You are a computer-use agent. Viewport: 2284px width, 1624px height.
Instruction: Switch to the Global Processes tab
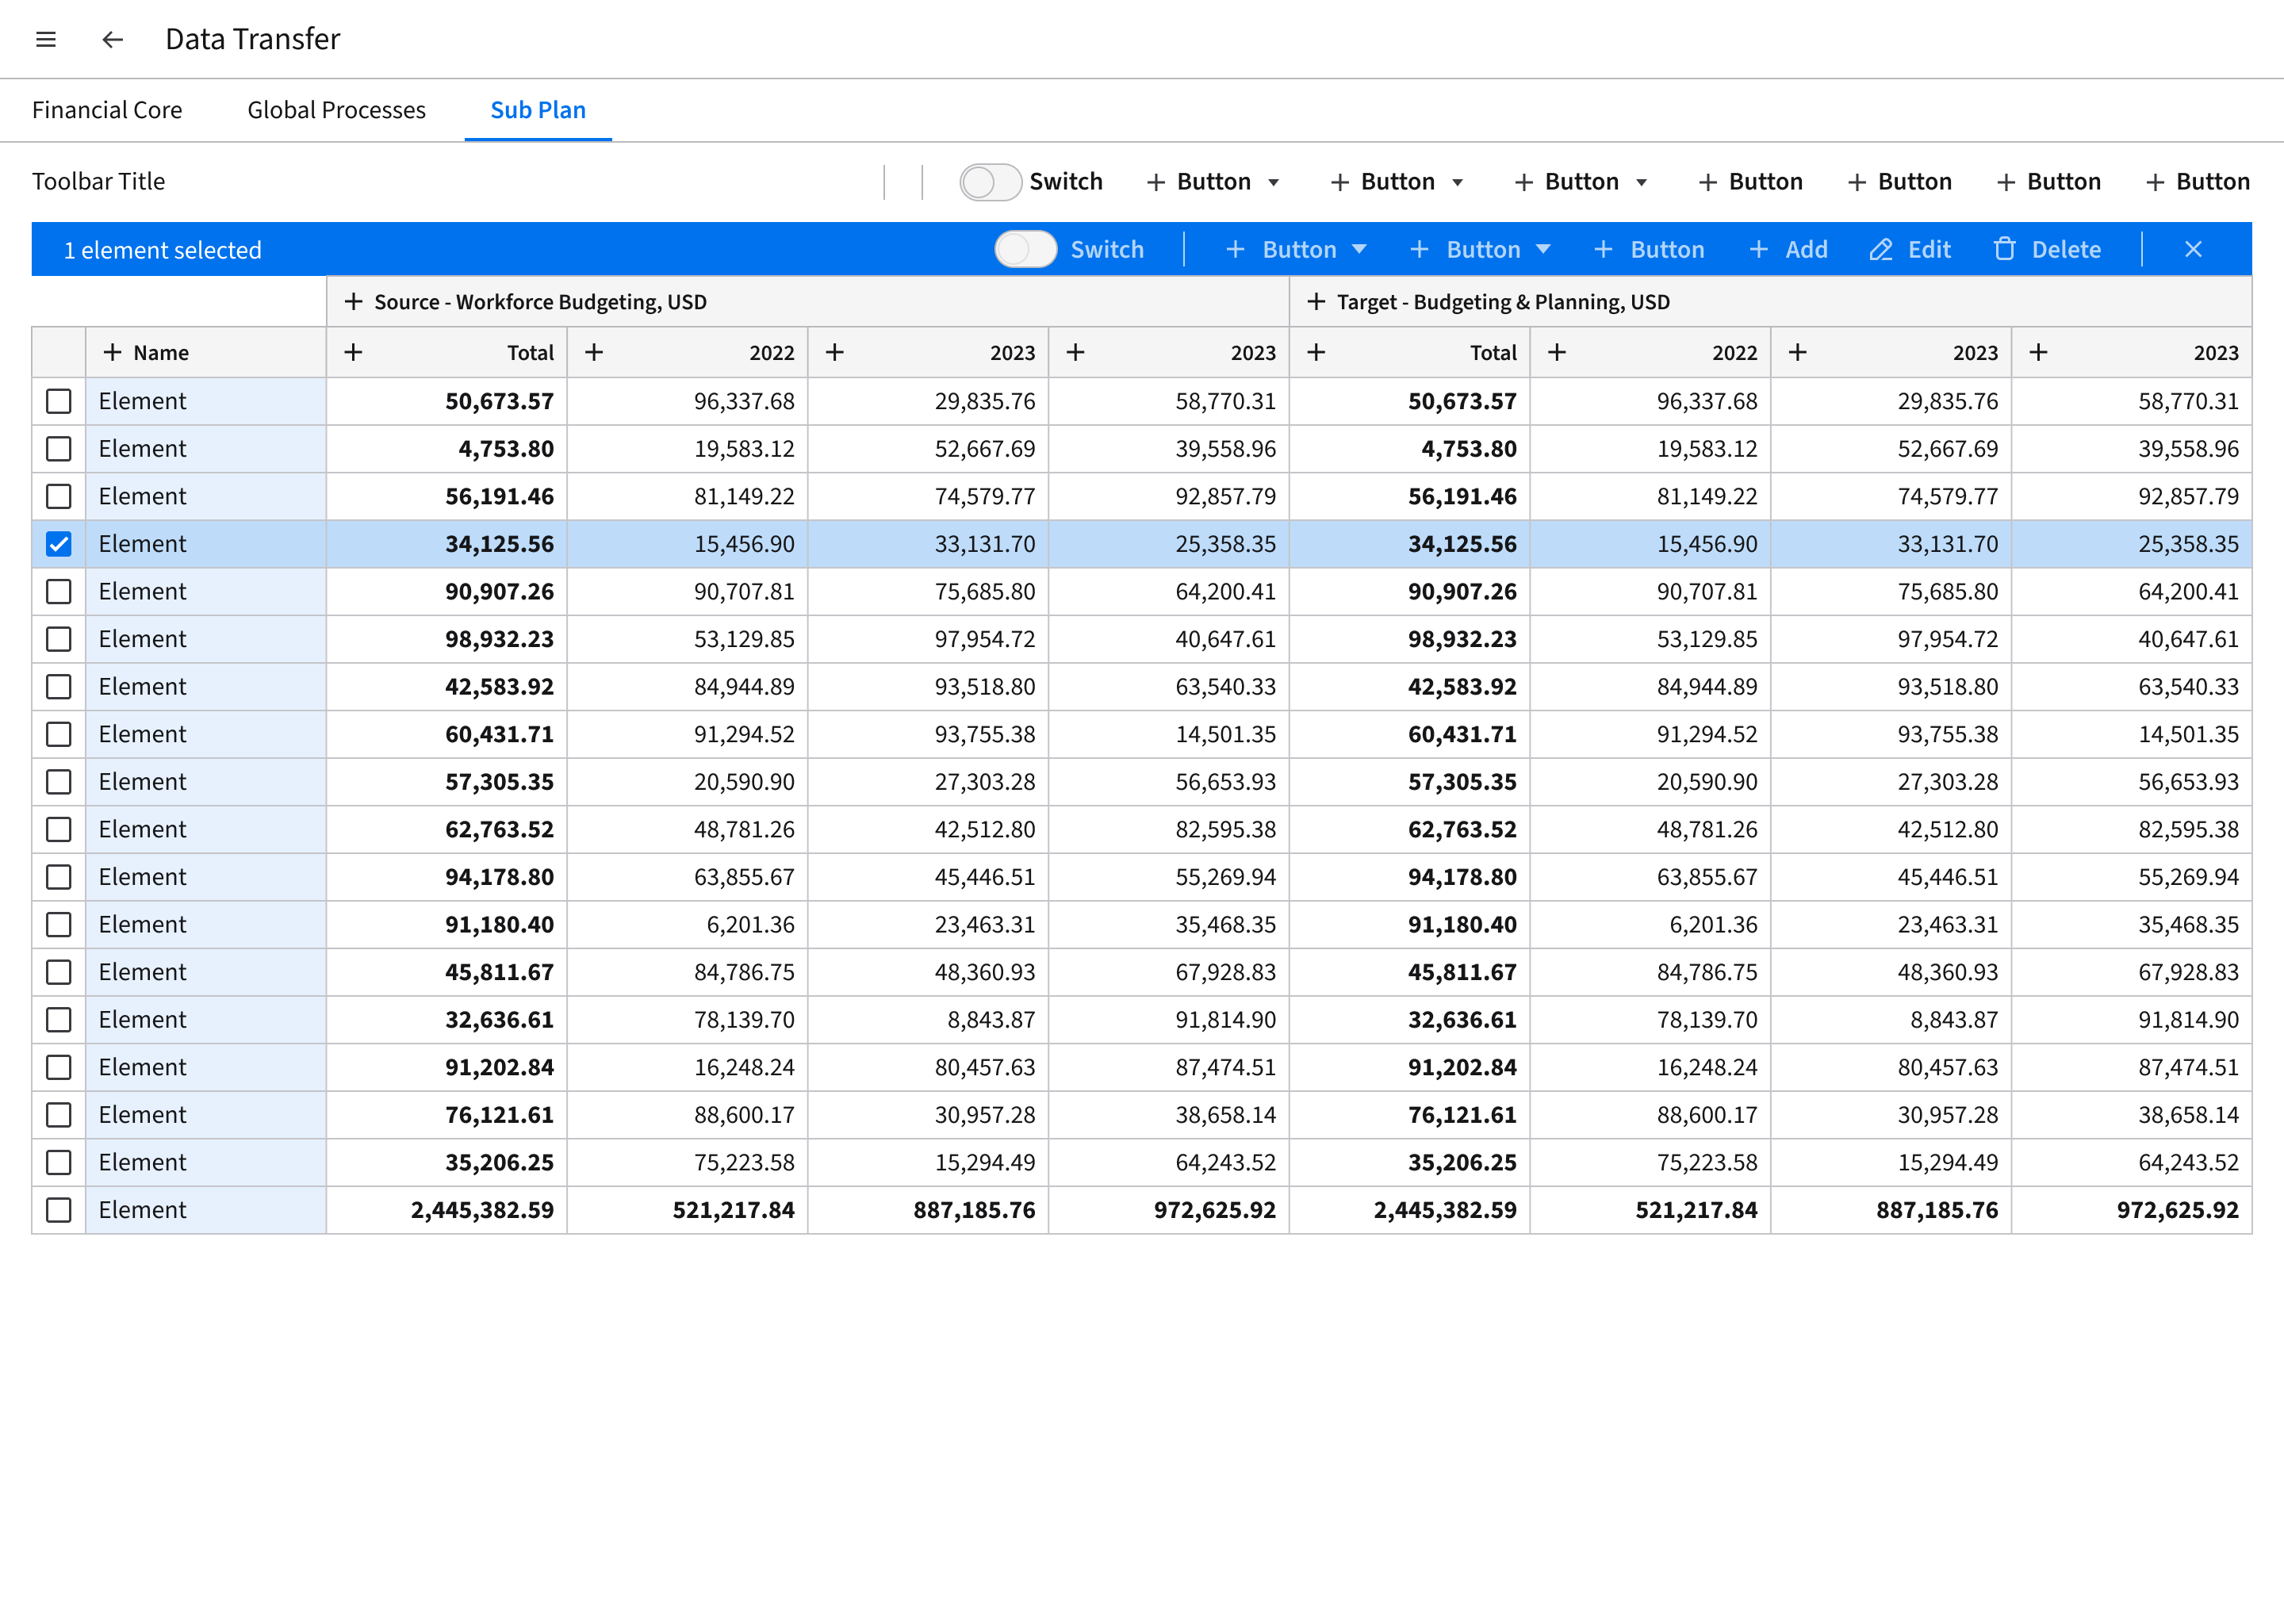pyautogui.click(x=336, y=110)
